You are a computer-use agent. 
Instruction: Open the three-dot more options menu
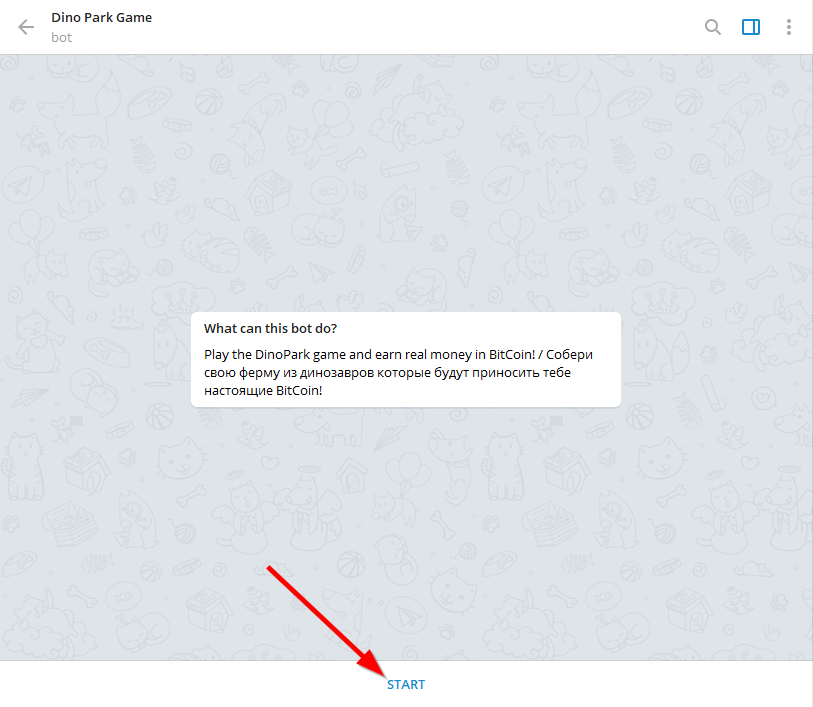(x=789, y=27)
